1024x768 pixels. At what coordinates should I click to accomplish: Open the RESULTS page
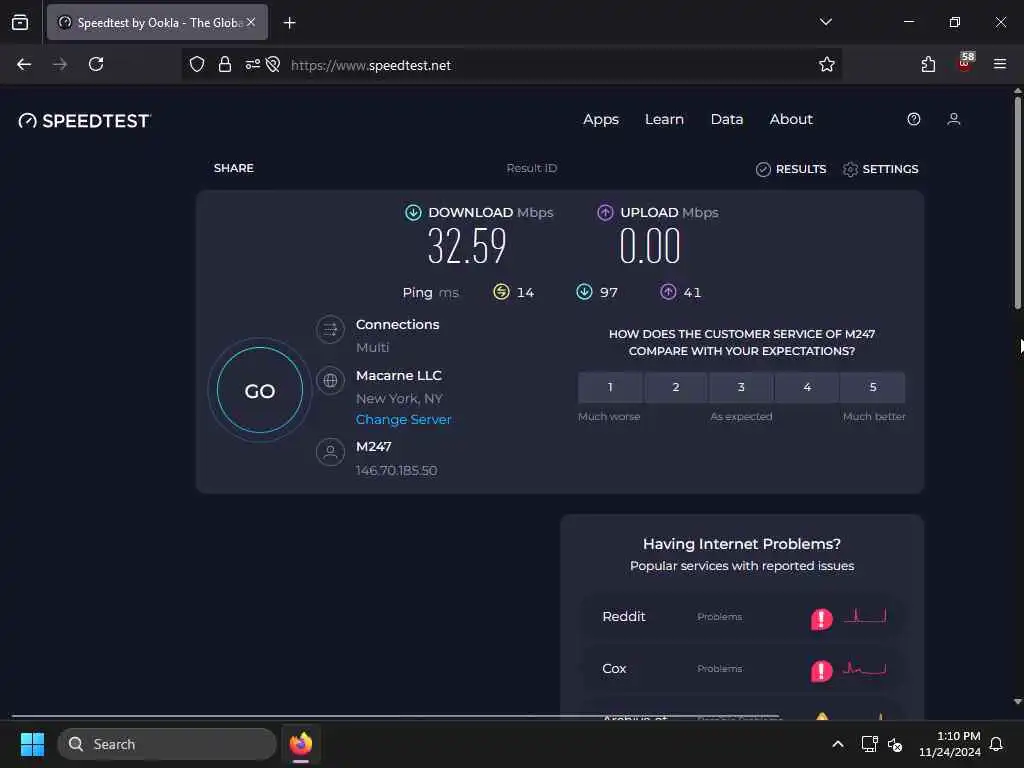pyautogui.click(x=791, y=169)
